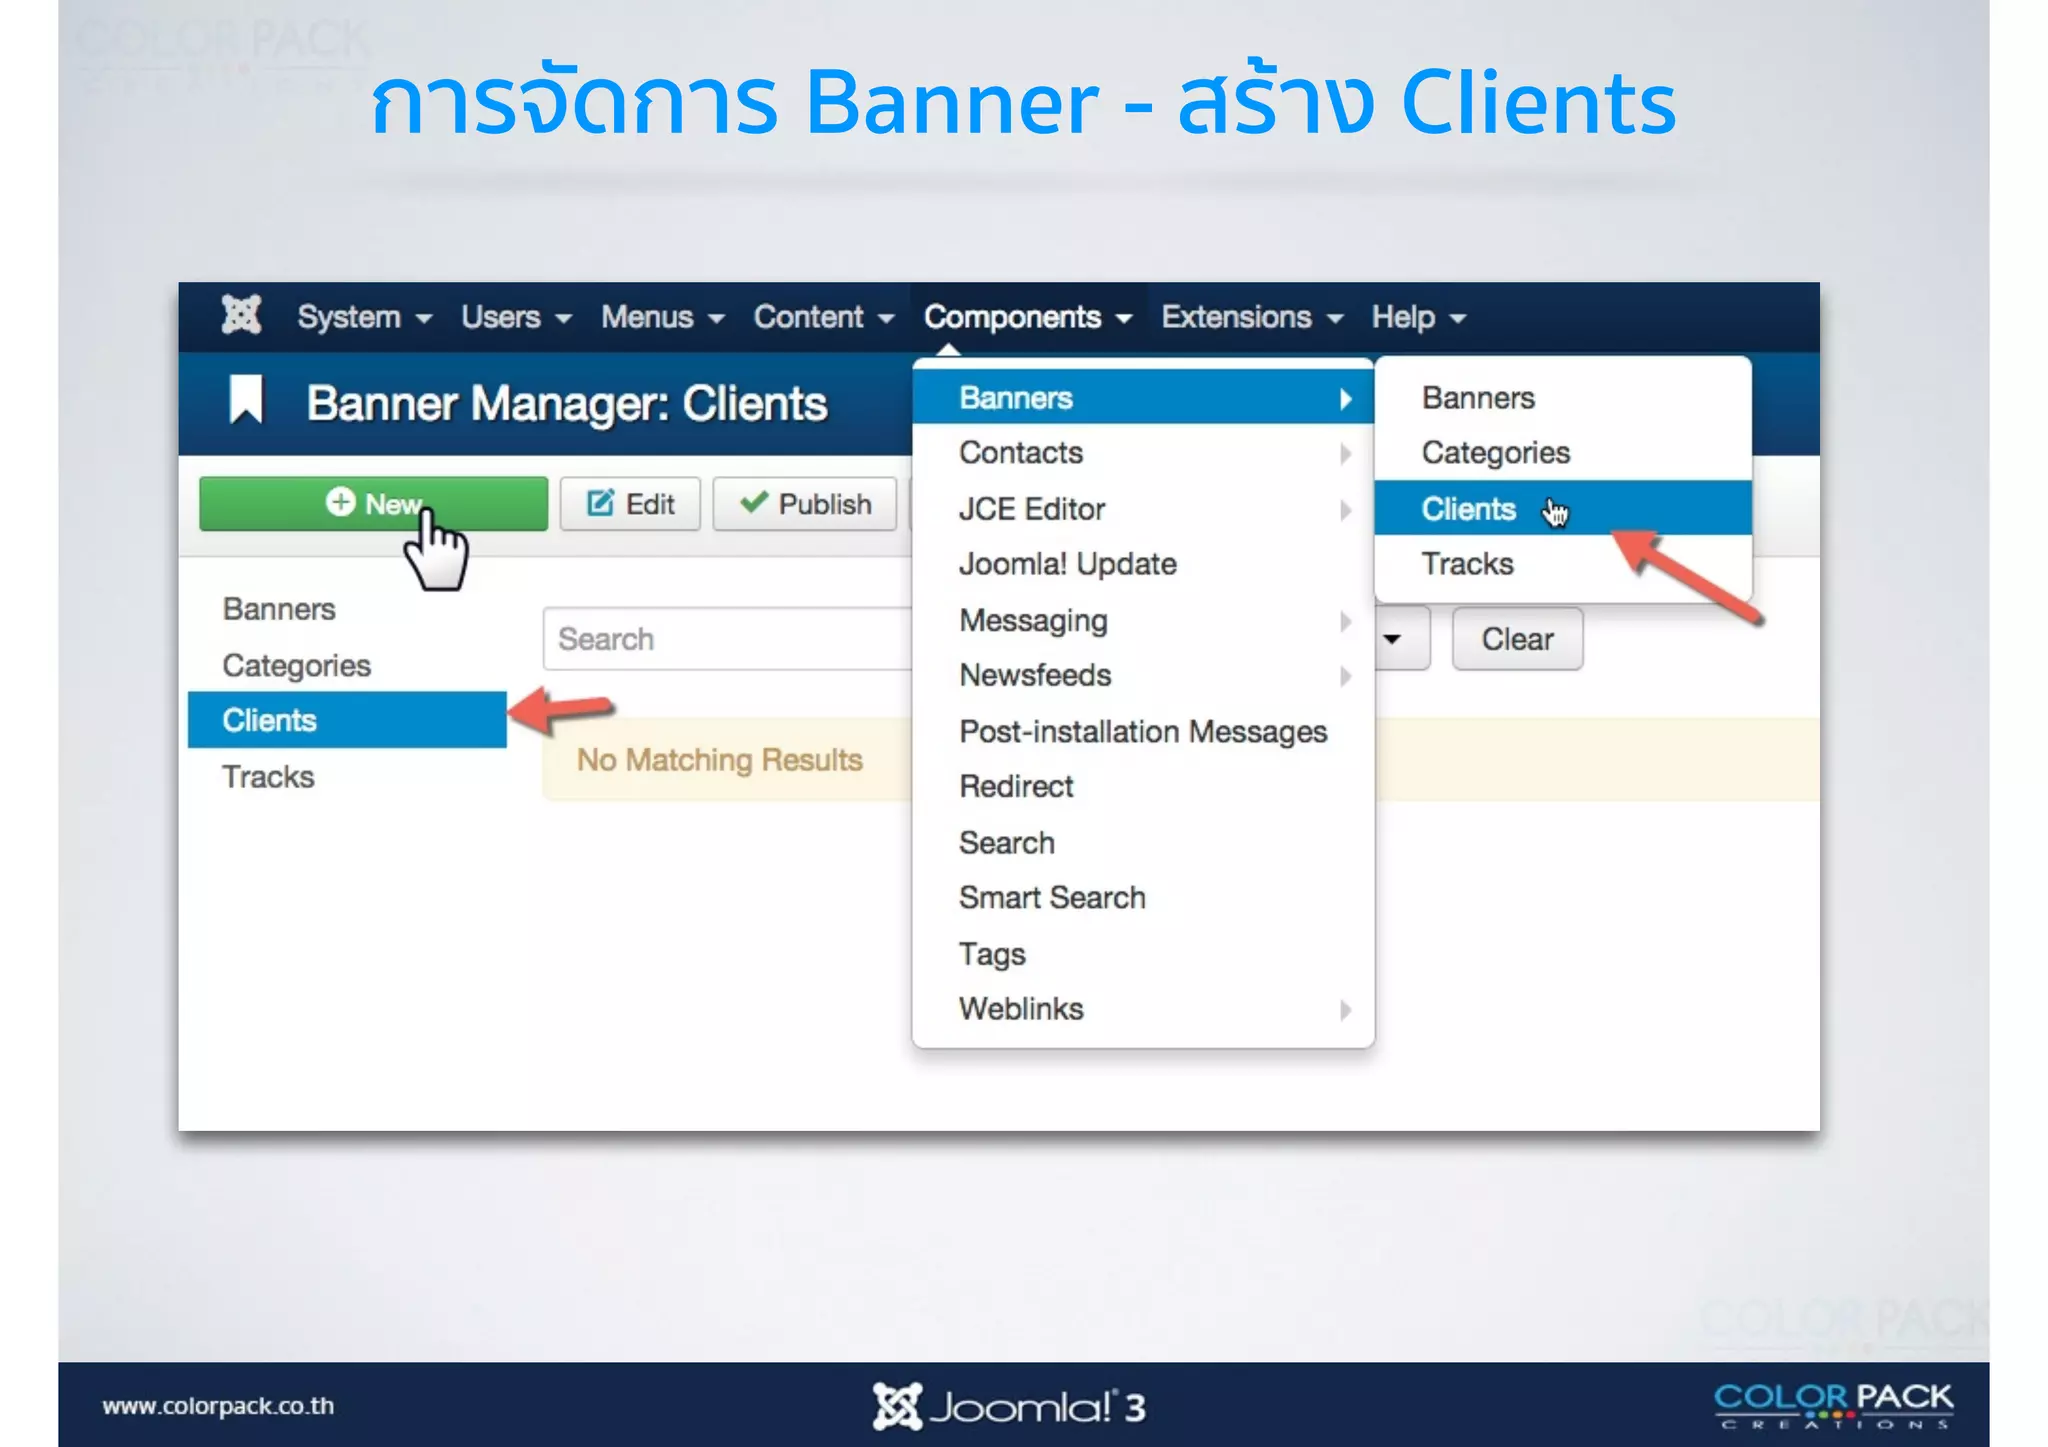The image size is (2048, 1447).
Task: Expand Newsfeeds submenu item
Action: click(x=1143, y=675)
